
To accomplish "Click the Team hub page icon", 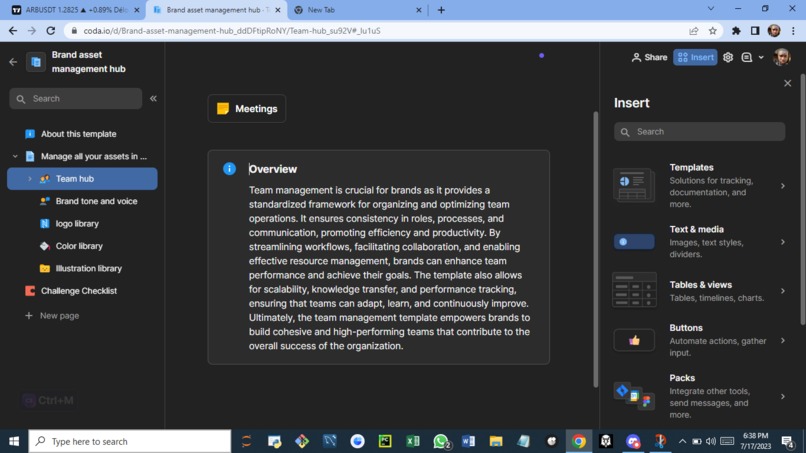I will click(45, 179).
